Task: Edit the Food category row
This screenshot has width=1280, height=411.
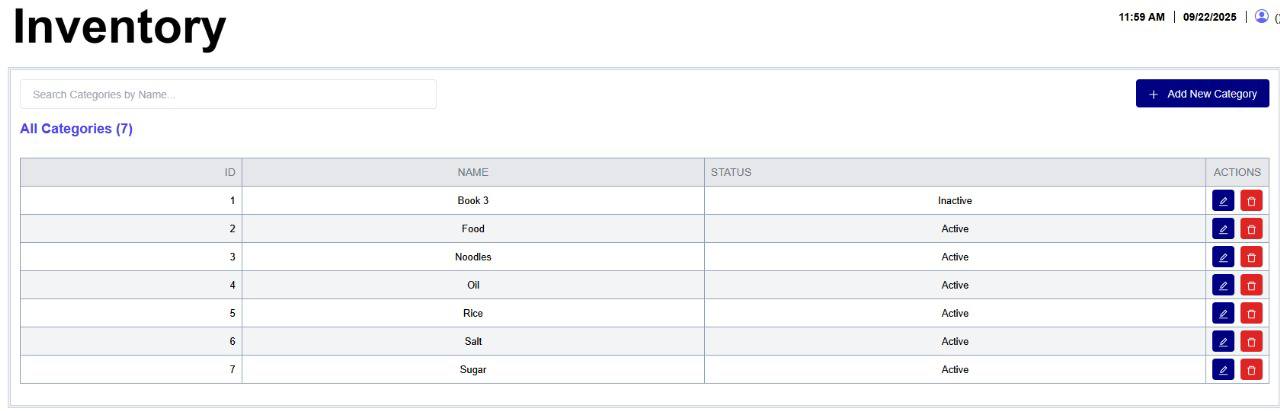Action: pyautogui.click(x=1223, y=229)
